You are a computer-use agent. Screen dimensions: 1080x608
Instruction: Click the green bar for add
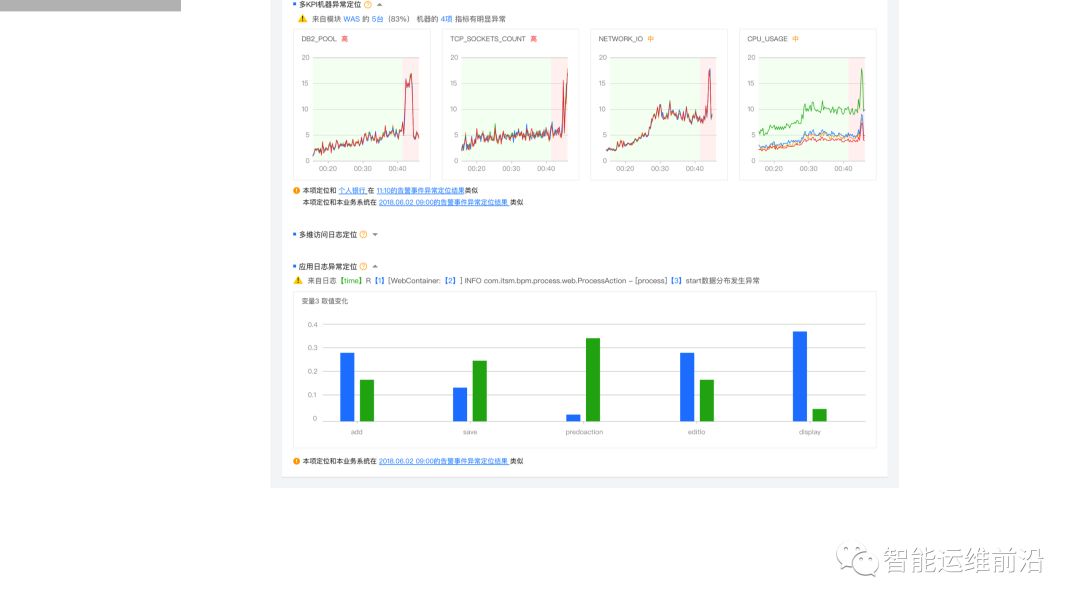367,400
